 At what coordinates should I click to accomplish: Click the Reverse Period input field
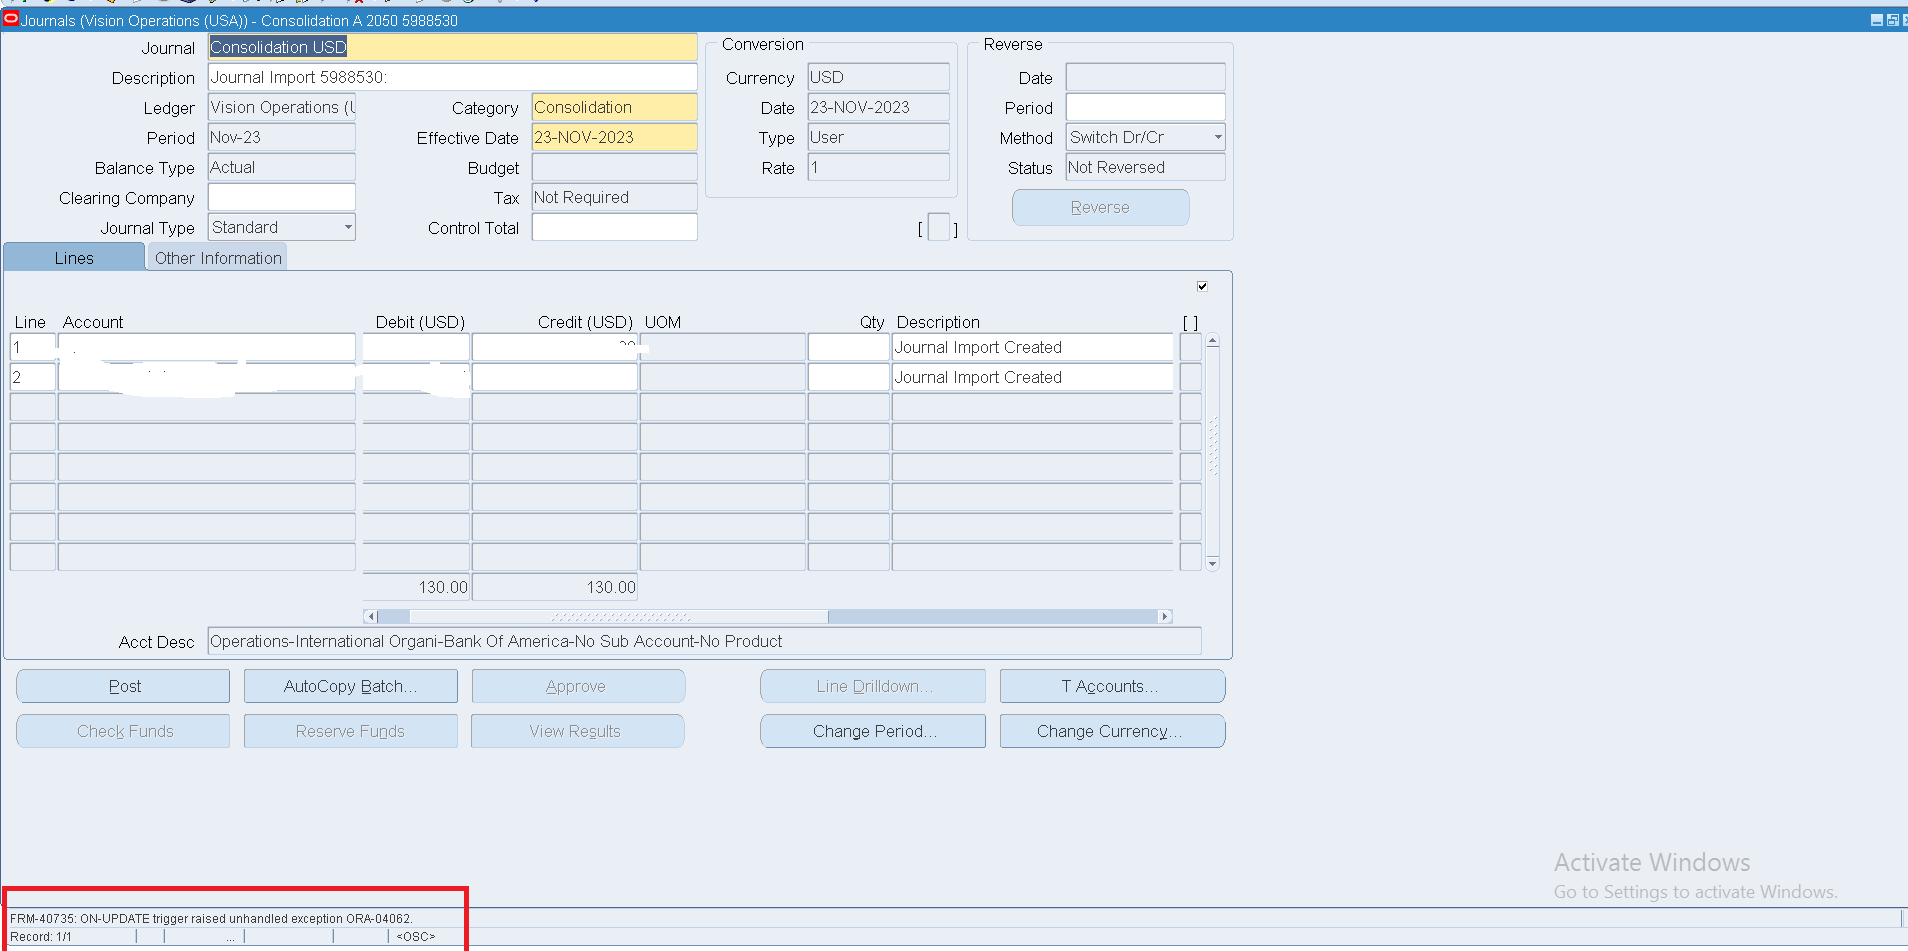1144,108
